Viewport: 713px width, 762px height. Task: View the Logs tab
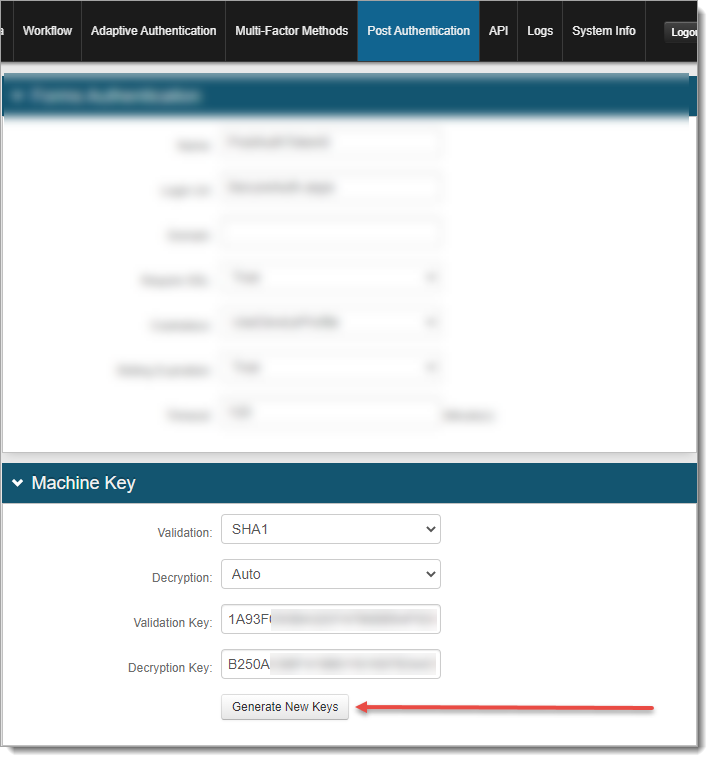tap(540, 31)
